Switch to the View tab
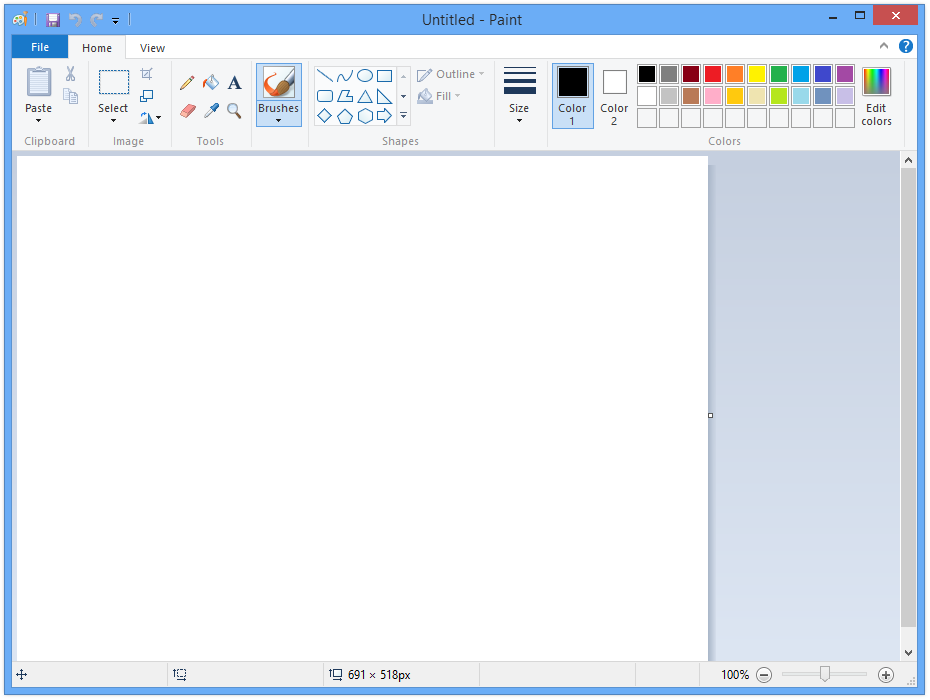Viewport: 930px width, 700px height. pos(152,48)
